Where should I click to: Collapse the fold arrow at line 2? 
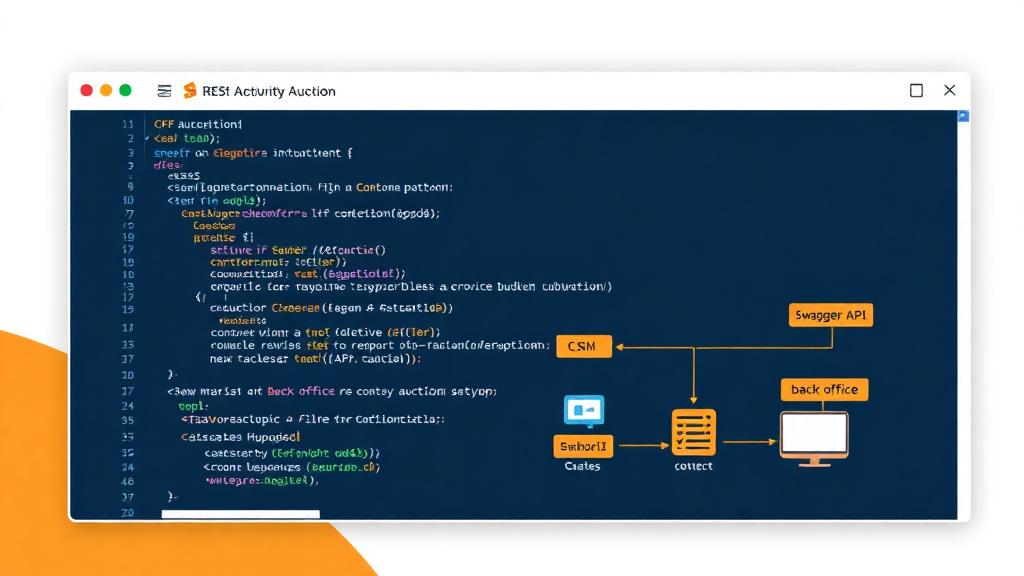tap(147, 138)
